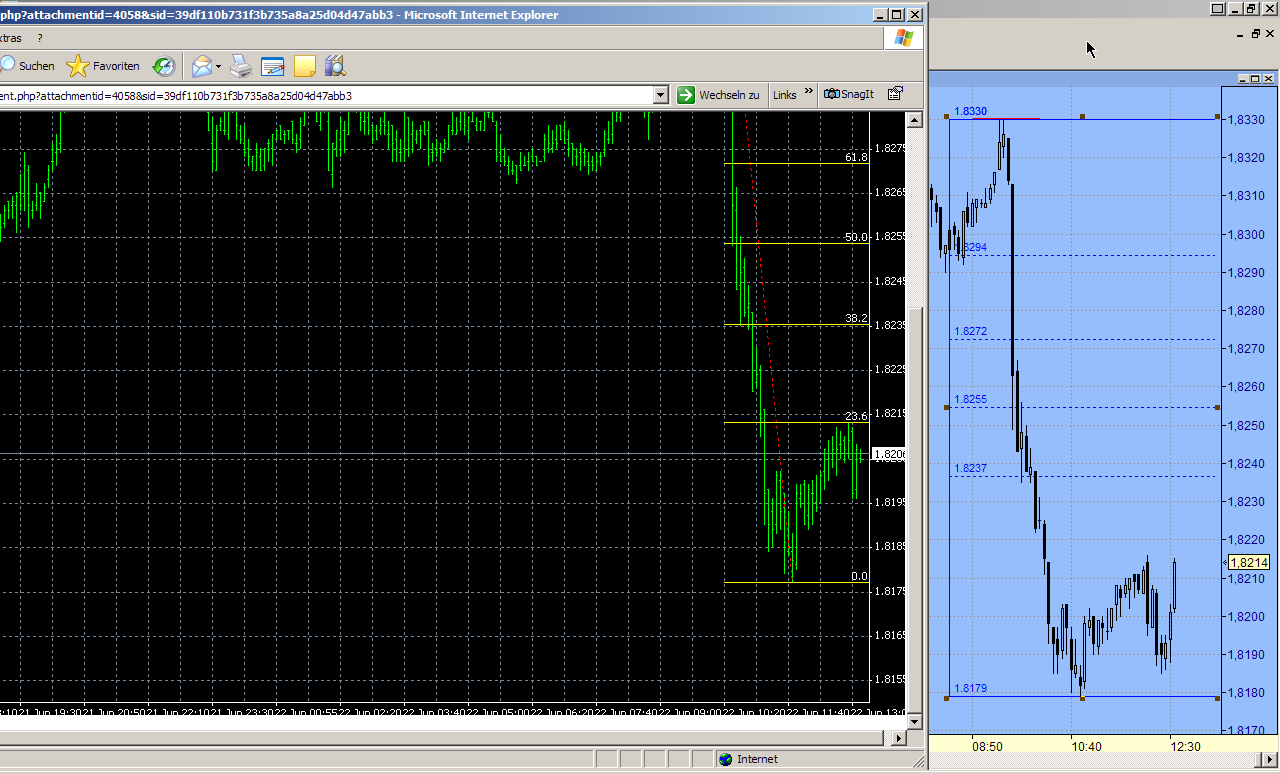Image resolution: width=1280 pixels, height=774 pixels.
Task: Click the middle-left handle at 1.8255 level
Action: (x=947, y=407)
